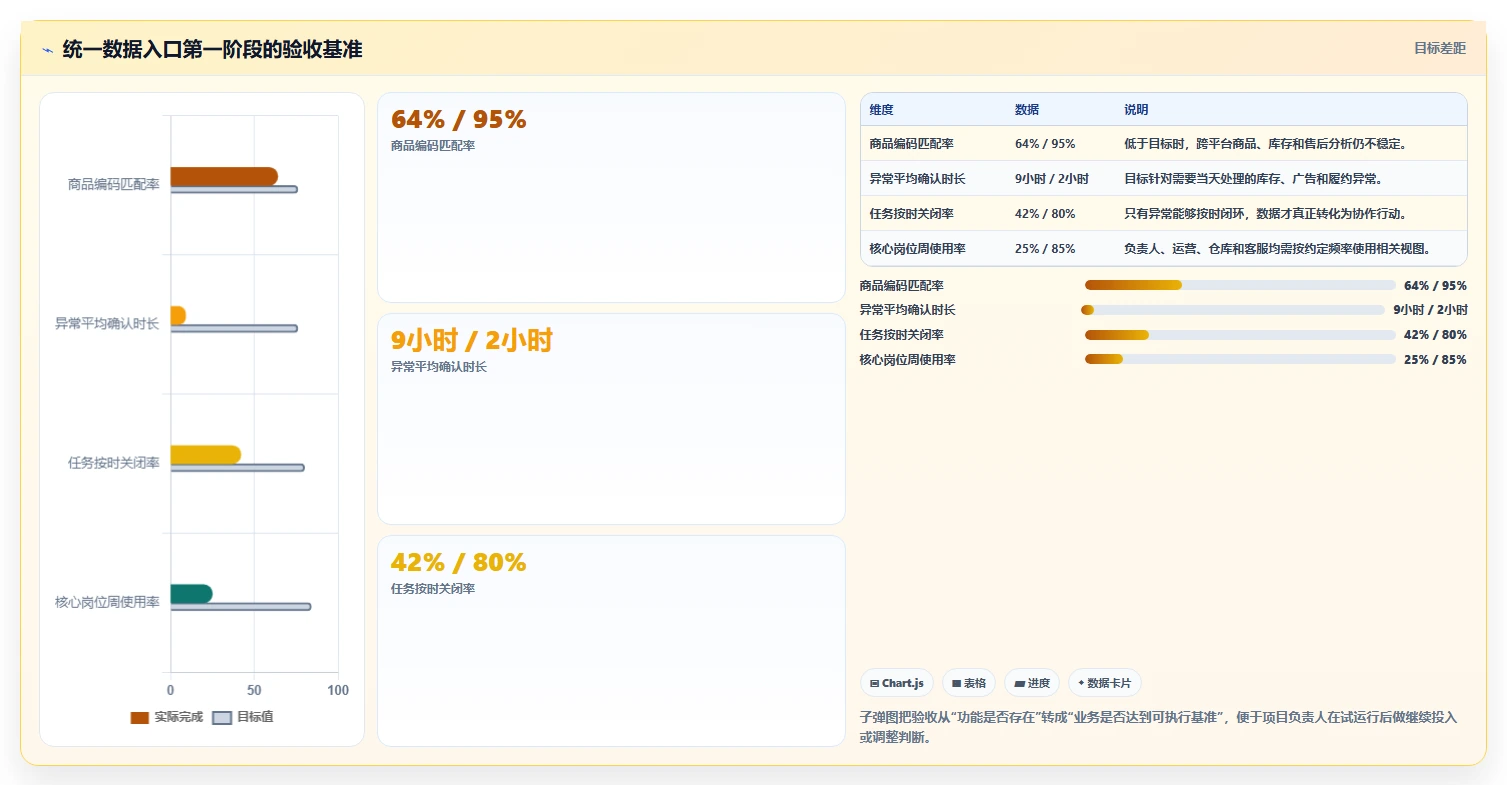Click the small icon beside the page title

(x=48, y=50)
